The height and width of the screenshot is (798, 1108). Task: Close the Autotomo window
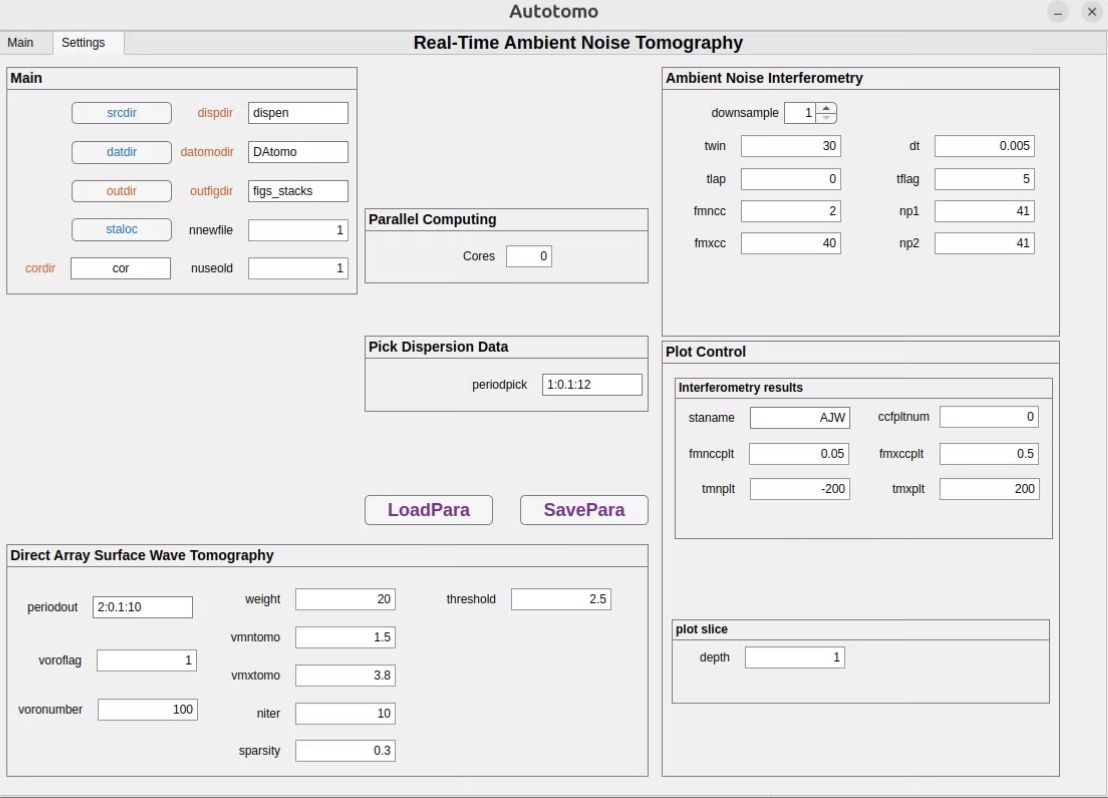[x=1092, y=12]
